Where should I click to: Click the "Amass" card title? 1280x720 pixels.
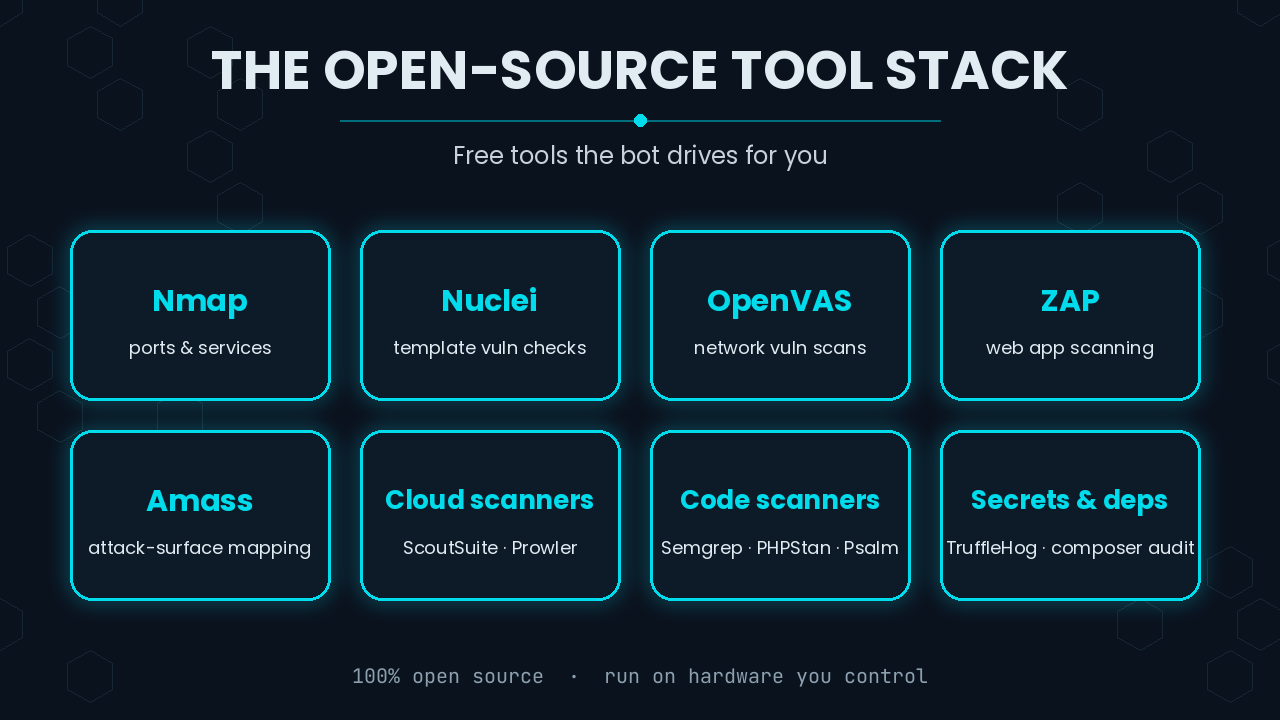point(200,500)
